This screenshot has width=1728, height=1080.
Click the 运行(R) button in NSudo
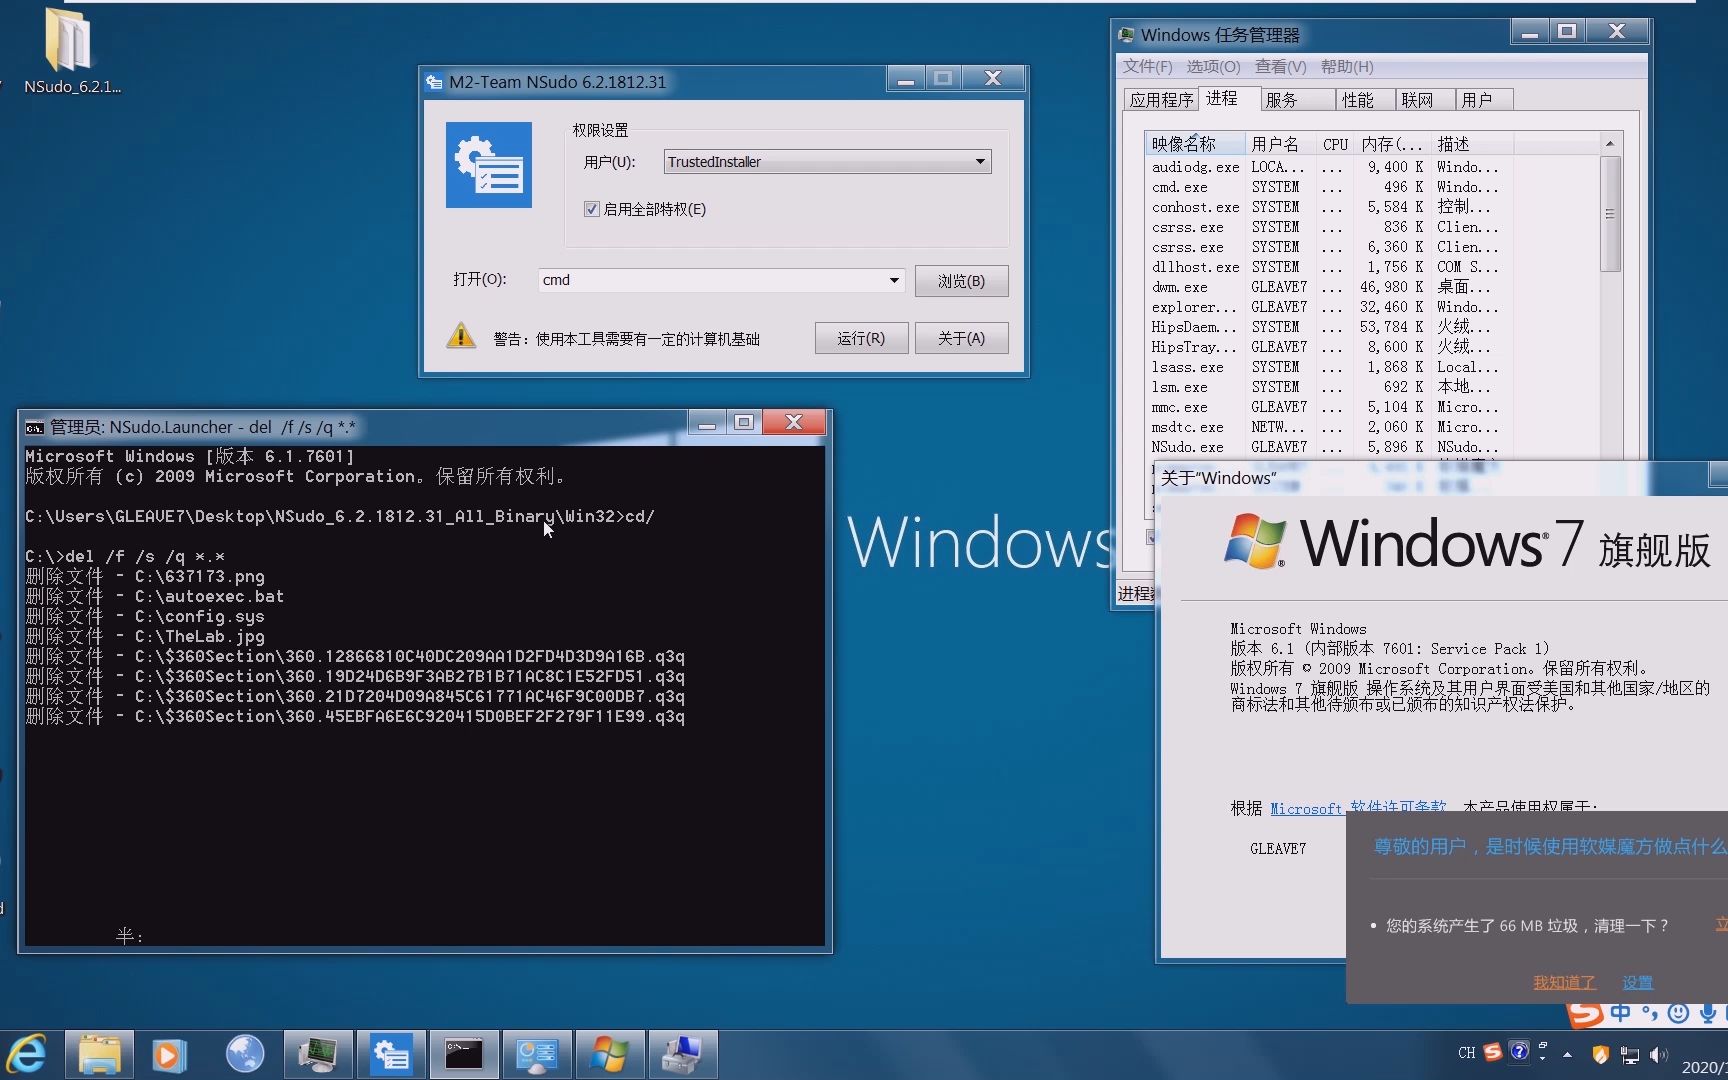pos(861,338)
